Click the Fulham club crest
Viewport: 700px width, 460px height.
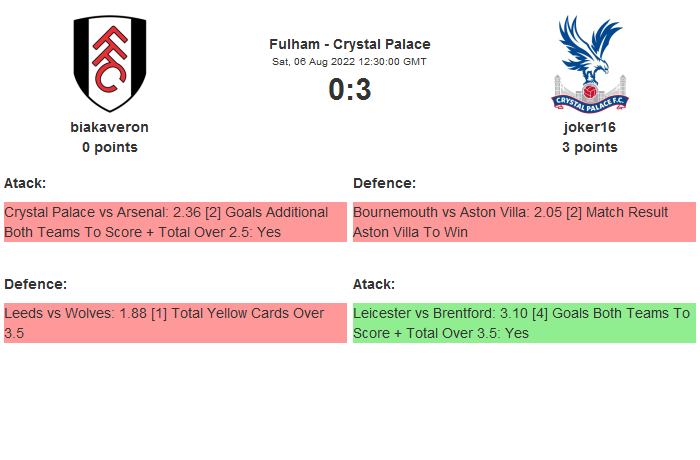(x=110, y=63)
